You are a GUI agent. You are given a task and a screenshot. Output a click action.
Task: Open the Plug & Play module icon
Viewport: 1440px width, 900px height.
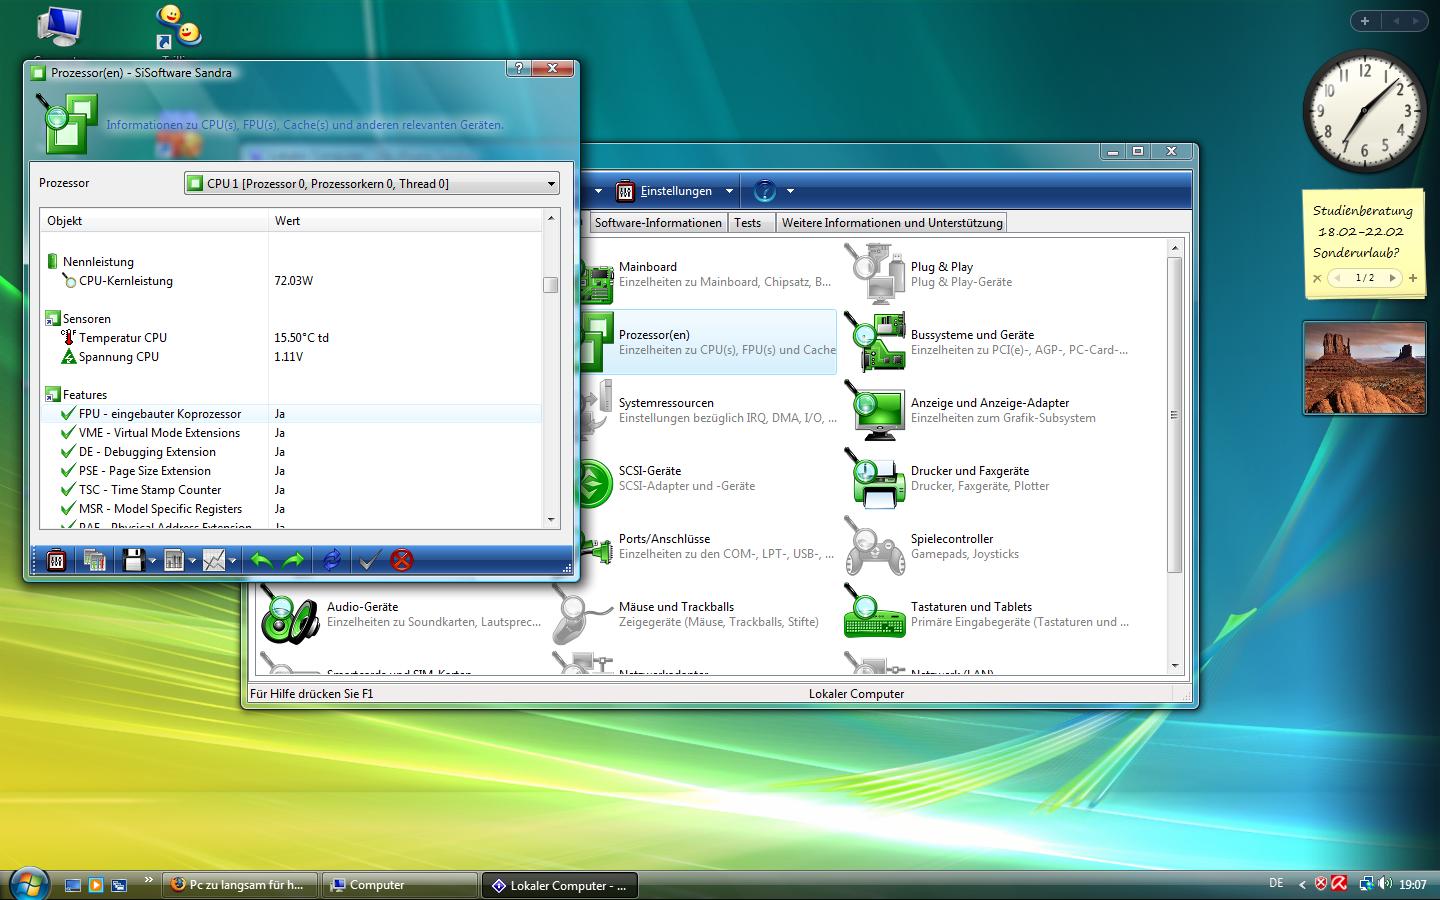pyautogui.click(x=874, y=275)
